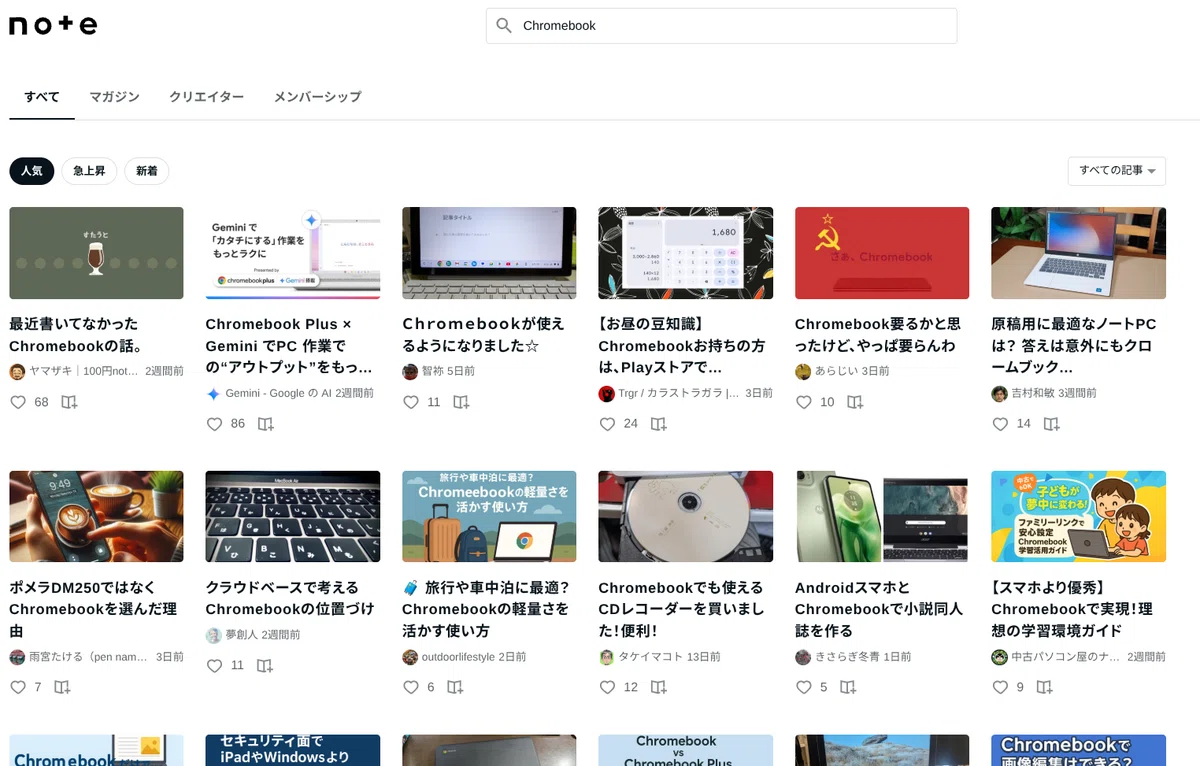
Task: Open the すべての記事 dropdown
Action: point(1116,171)
